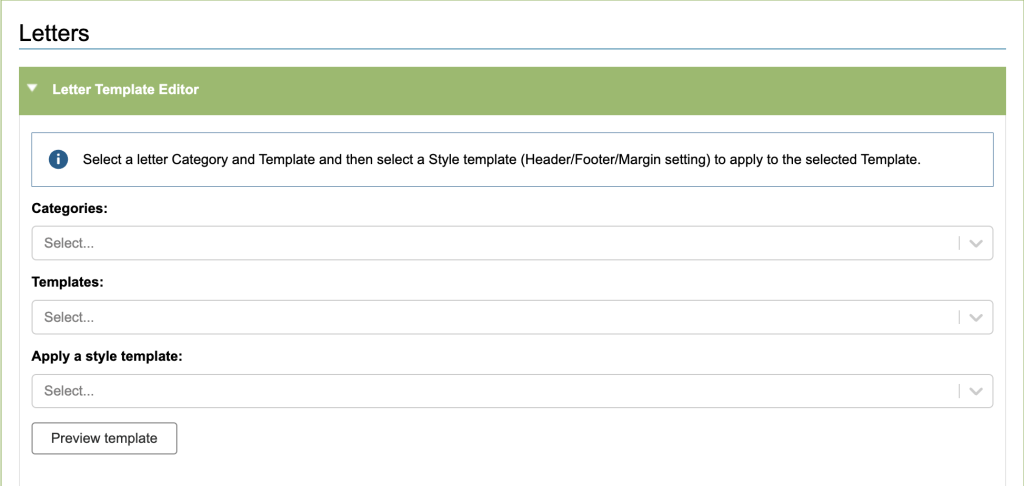This screenshot has height=486, width=1024.
Task: Collapse the Letter Template Editor triangle icon
Action: click(x=34, y=89)
